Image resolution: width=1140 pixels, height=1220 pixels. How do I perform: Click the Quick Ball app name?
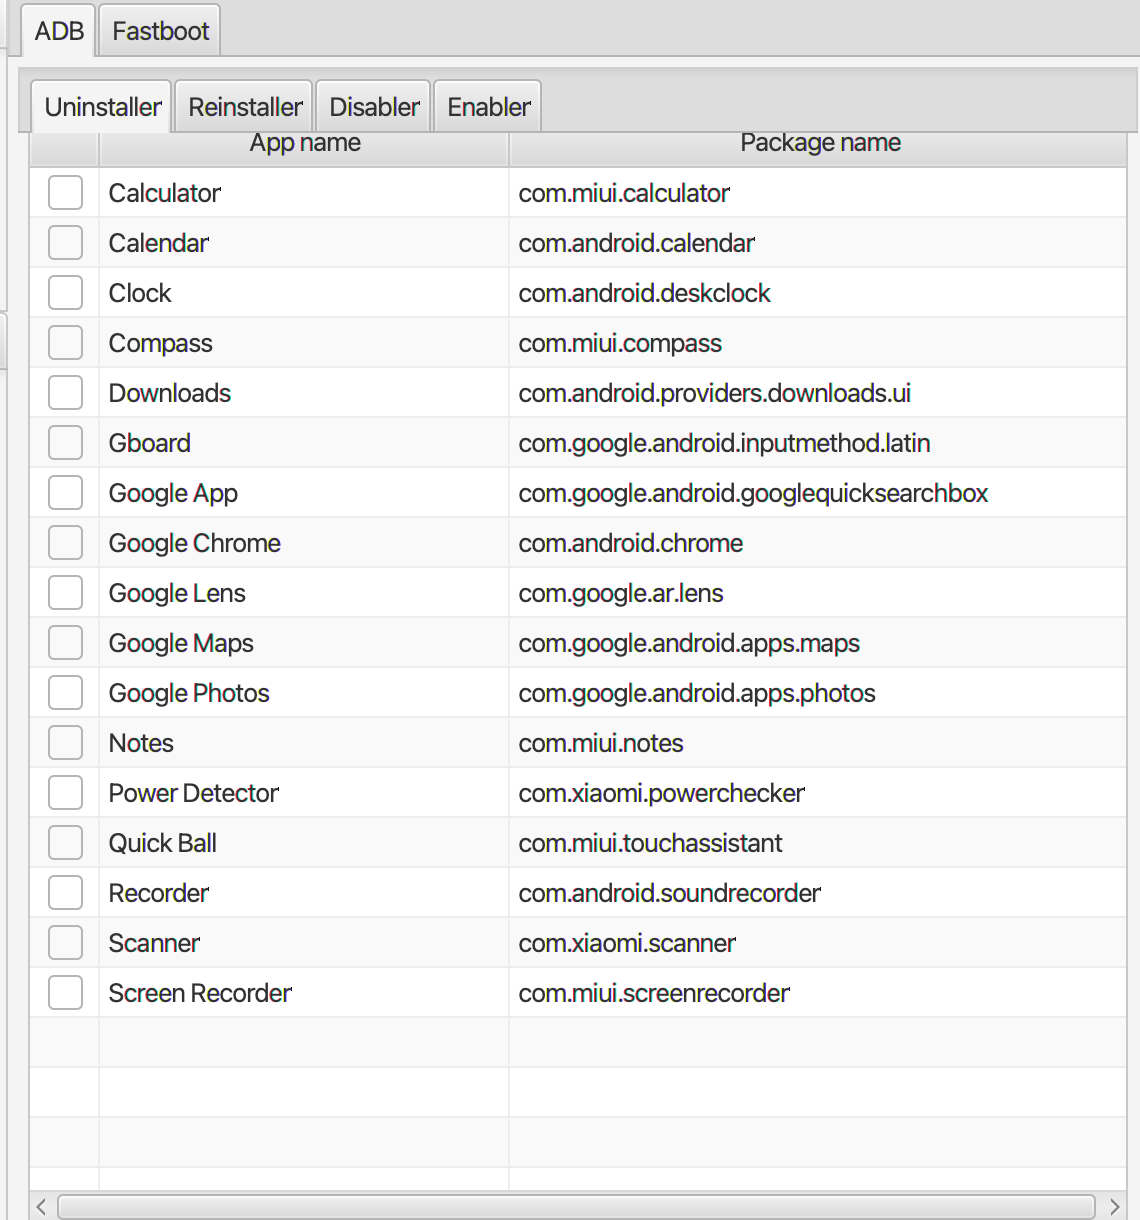click(x=162, y=843)
